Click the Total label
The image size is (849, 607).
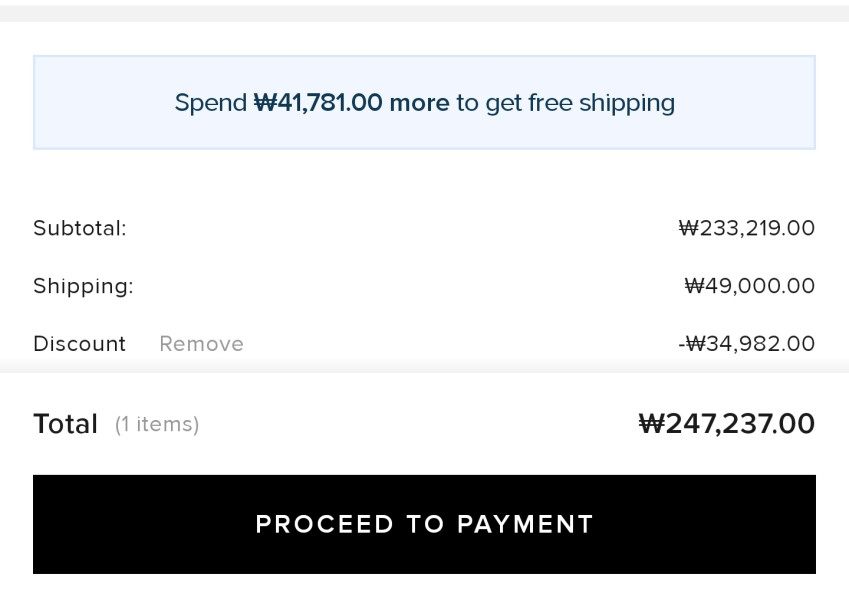[x=65, y=424]
